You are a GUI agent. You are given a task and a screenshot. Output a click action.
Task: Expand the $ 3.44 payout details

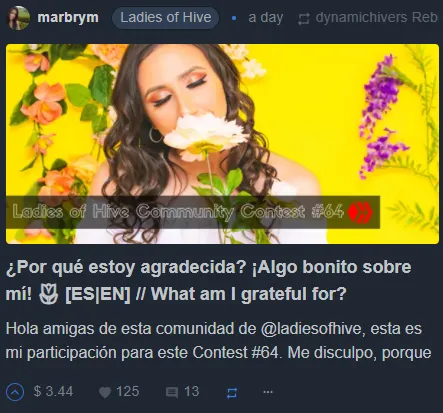(x=53, y=392)
